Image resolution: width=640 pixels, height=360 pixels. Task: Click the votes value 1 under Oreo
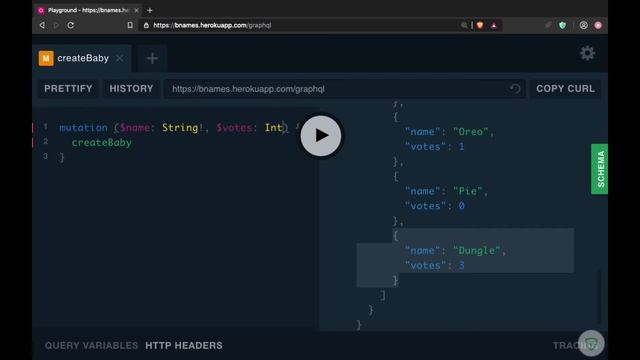point(462,147)
